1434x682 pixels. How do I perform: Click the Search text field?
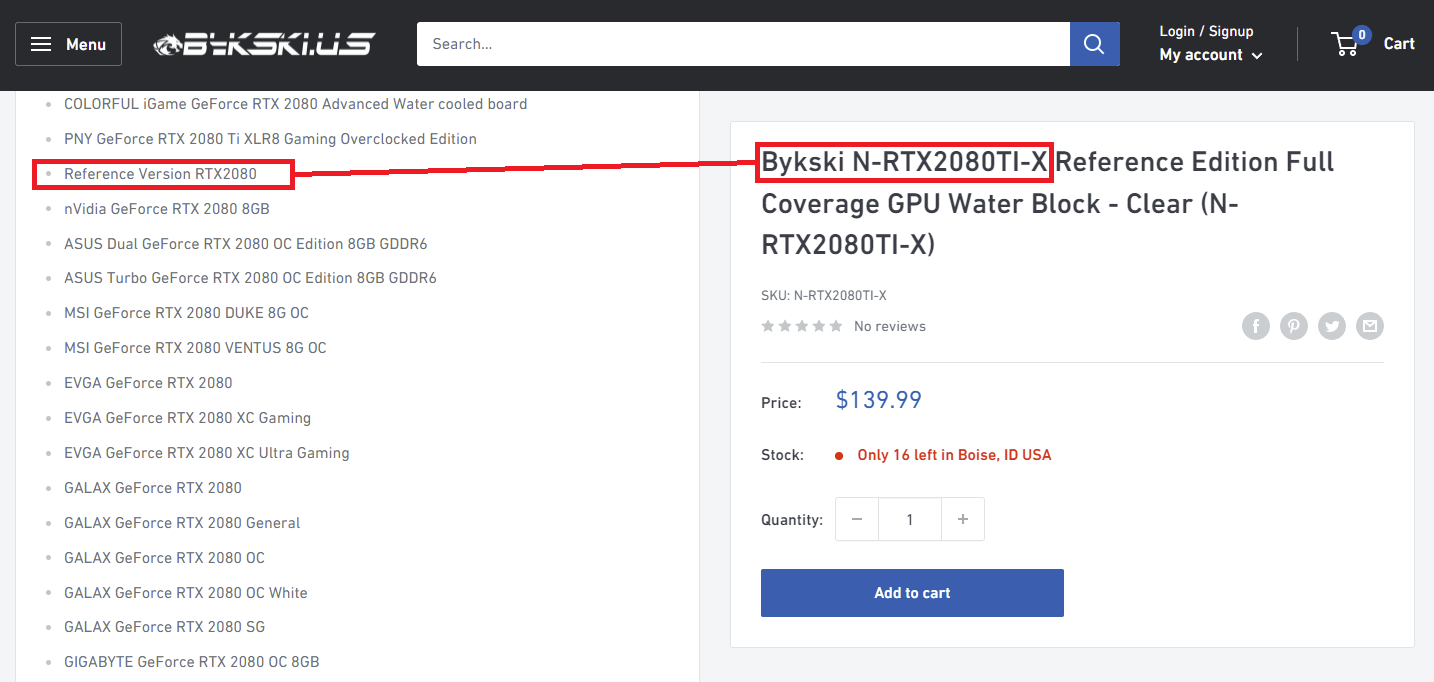[x=742, y=44]
